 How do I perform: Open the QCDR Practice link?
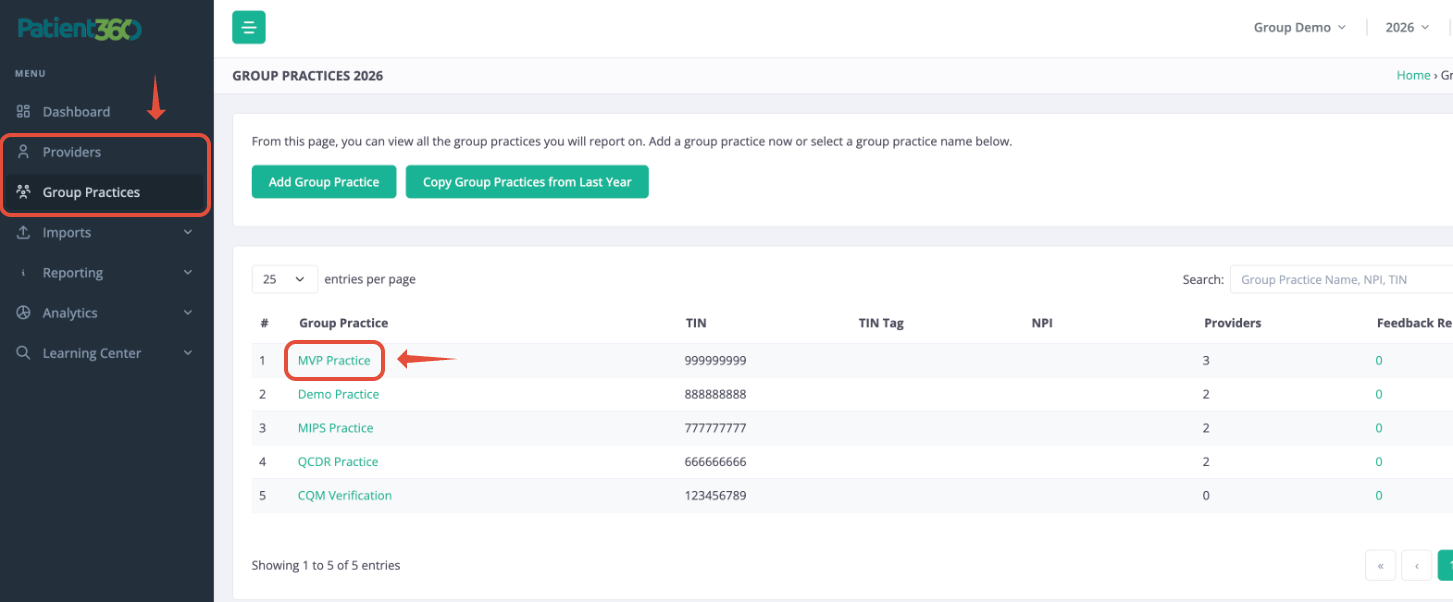pos(338,462)
